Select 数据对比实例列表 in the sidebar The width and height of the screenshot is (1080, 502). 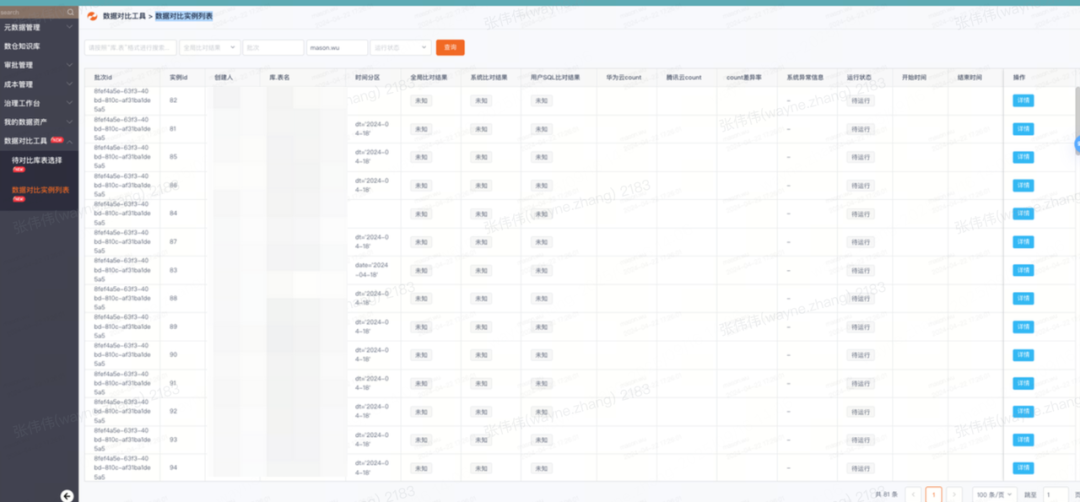pos(40,189)
